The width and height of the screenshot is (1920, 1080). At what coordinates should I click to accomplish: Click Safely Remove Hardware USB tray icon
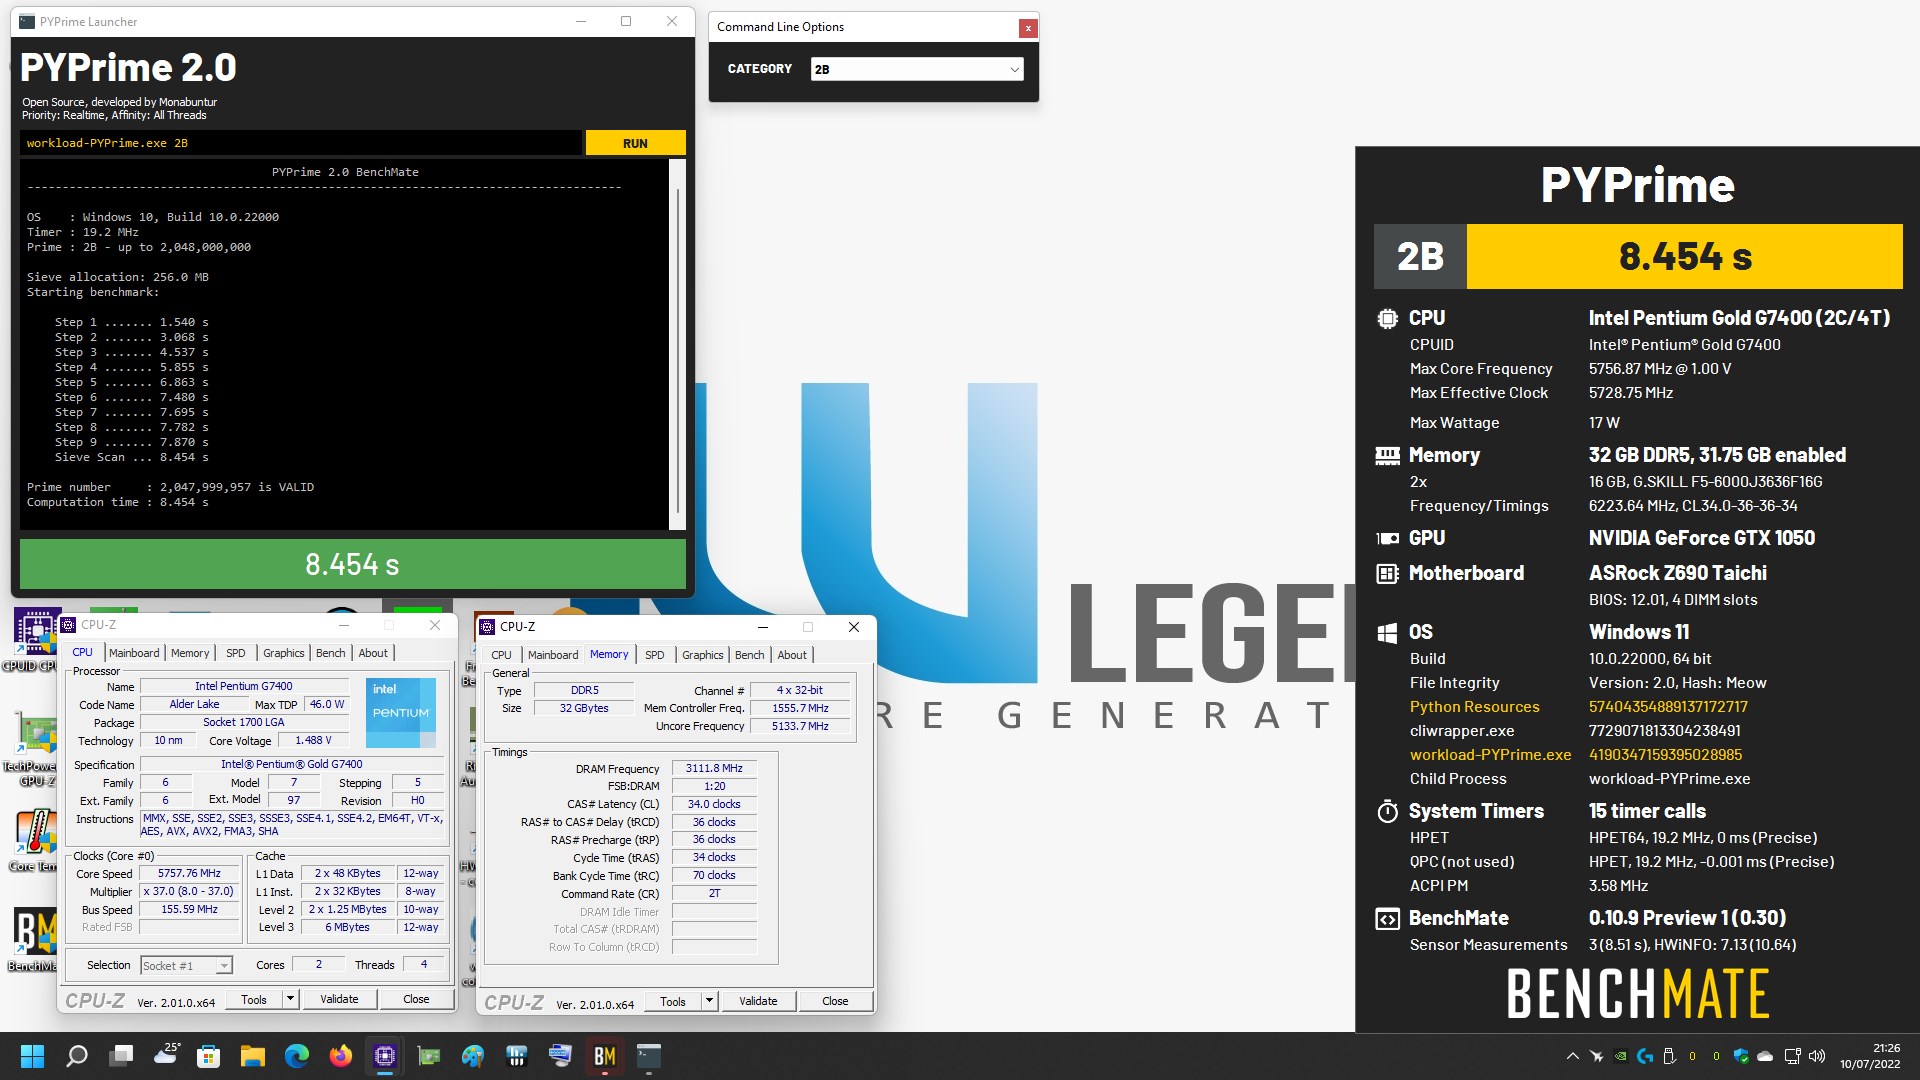[x=1669, y=1056]
